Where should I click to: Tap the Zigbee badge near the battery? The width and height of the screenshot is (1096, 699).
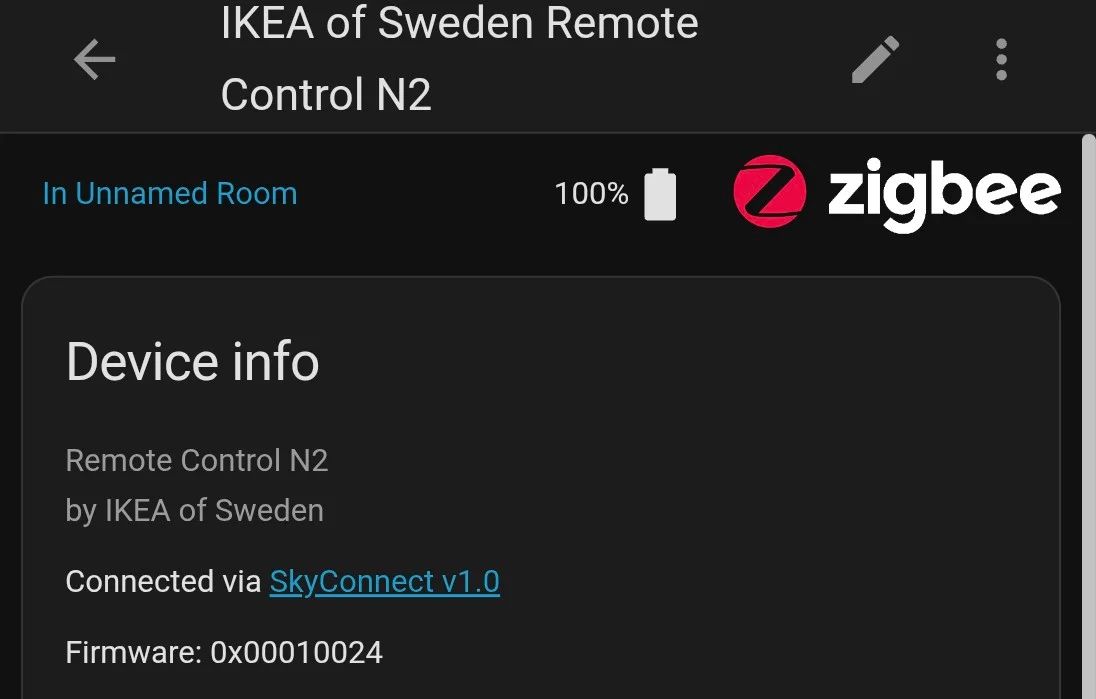click(769, 192)
